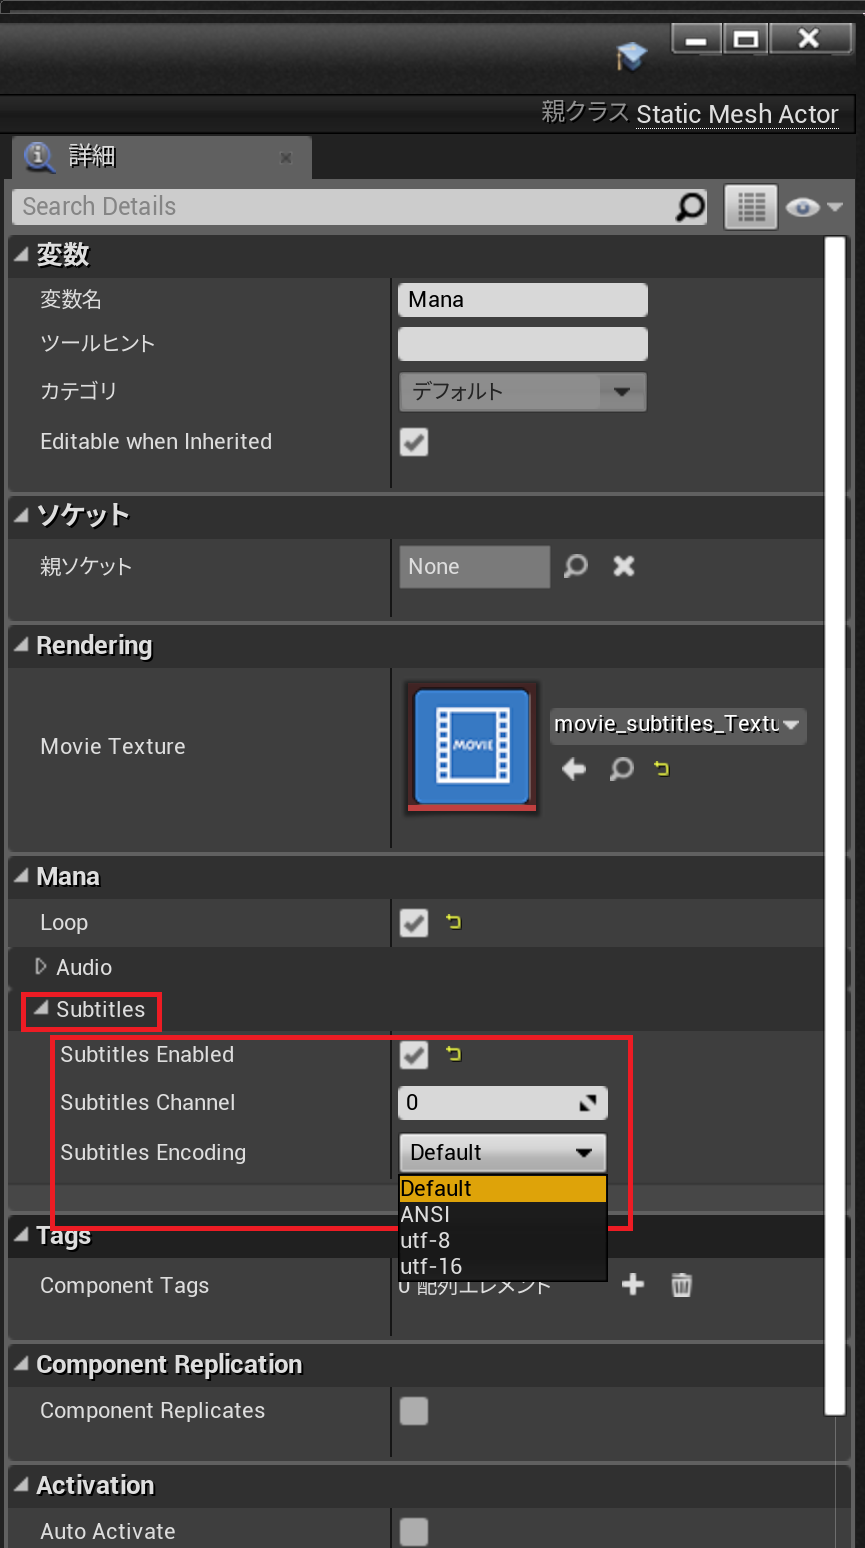Viewport: 865px width, 1548px height.
Task: Click the ツールヒント text field
Action: pos(523,344)
